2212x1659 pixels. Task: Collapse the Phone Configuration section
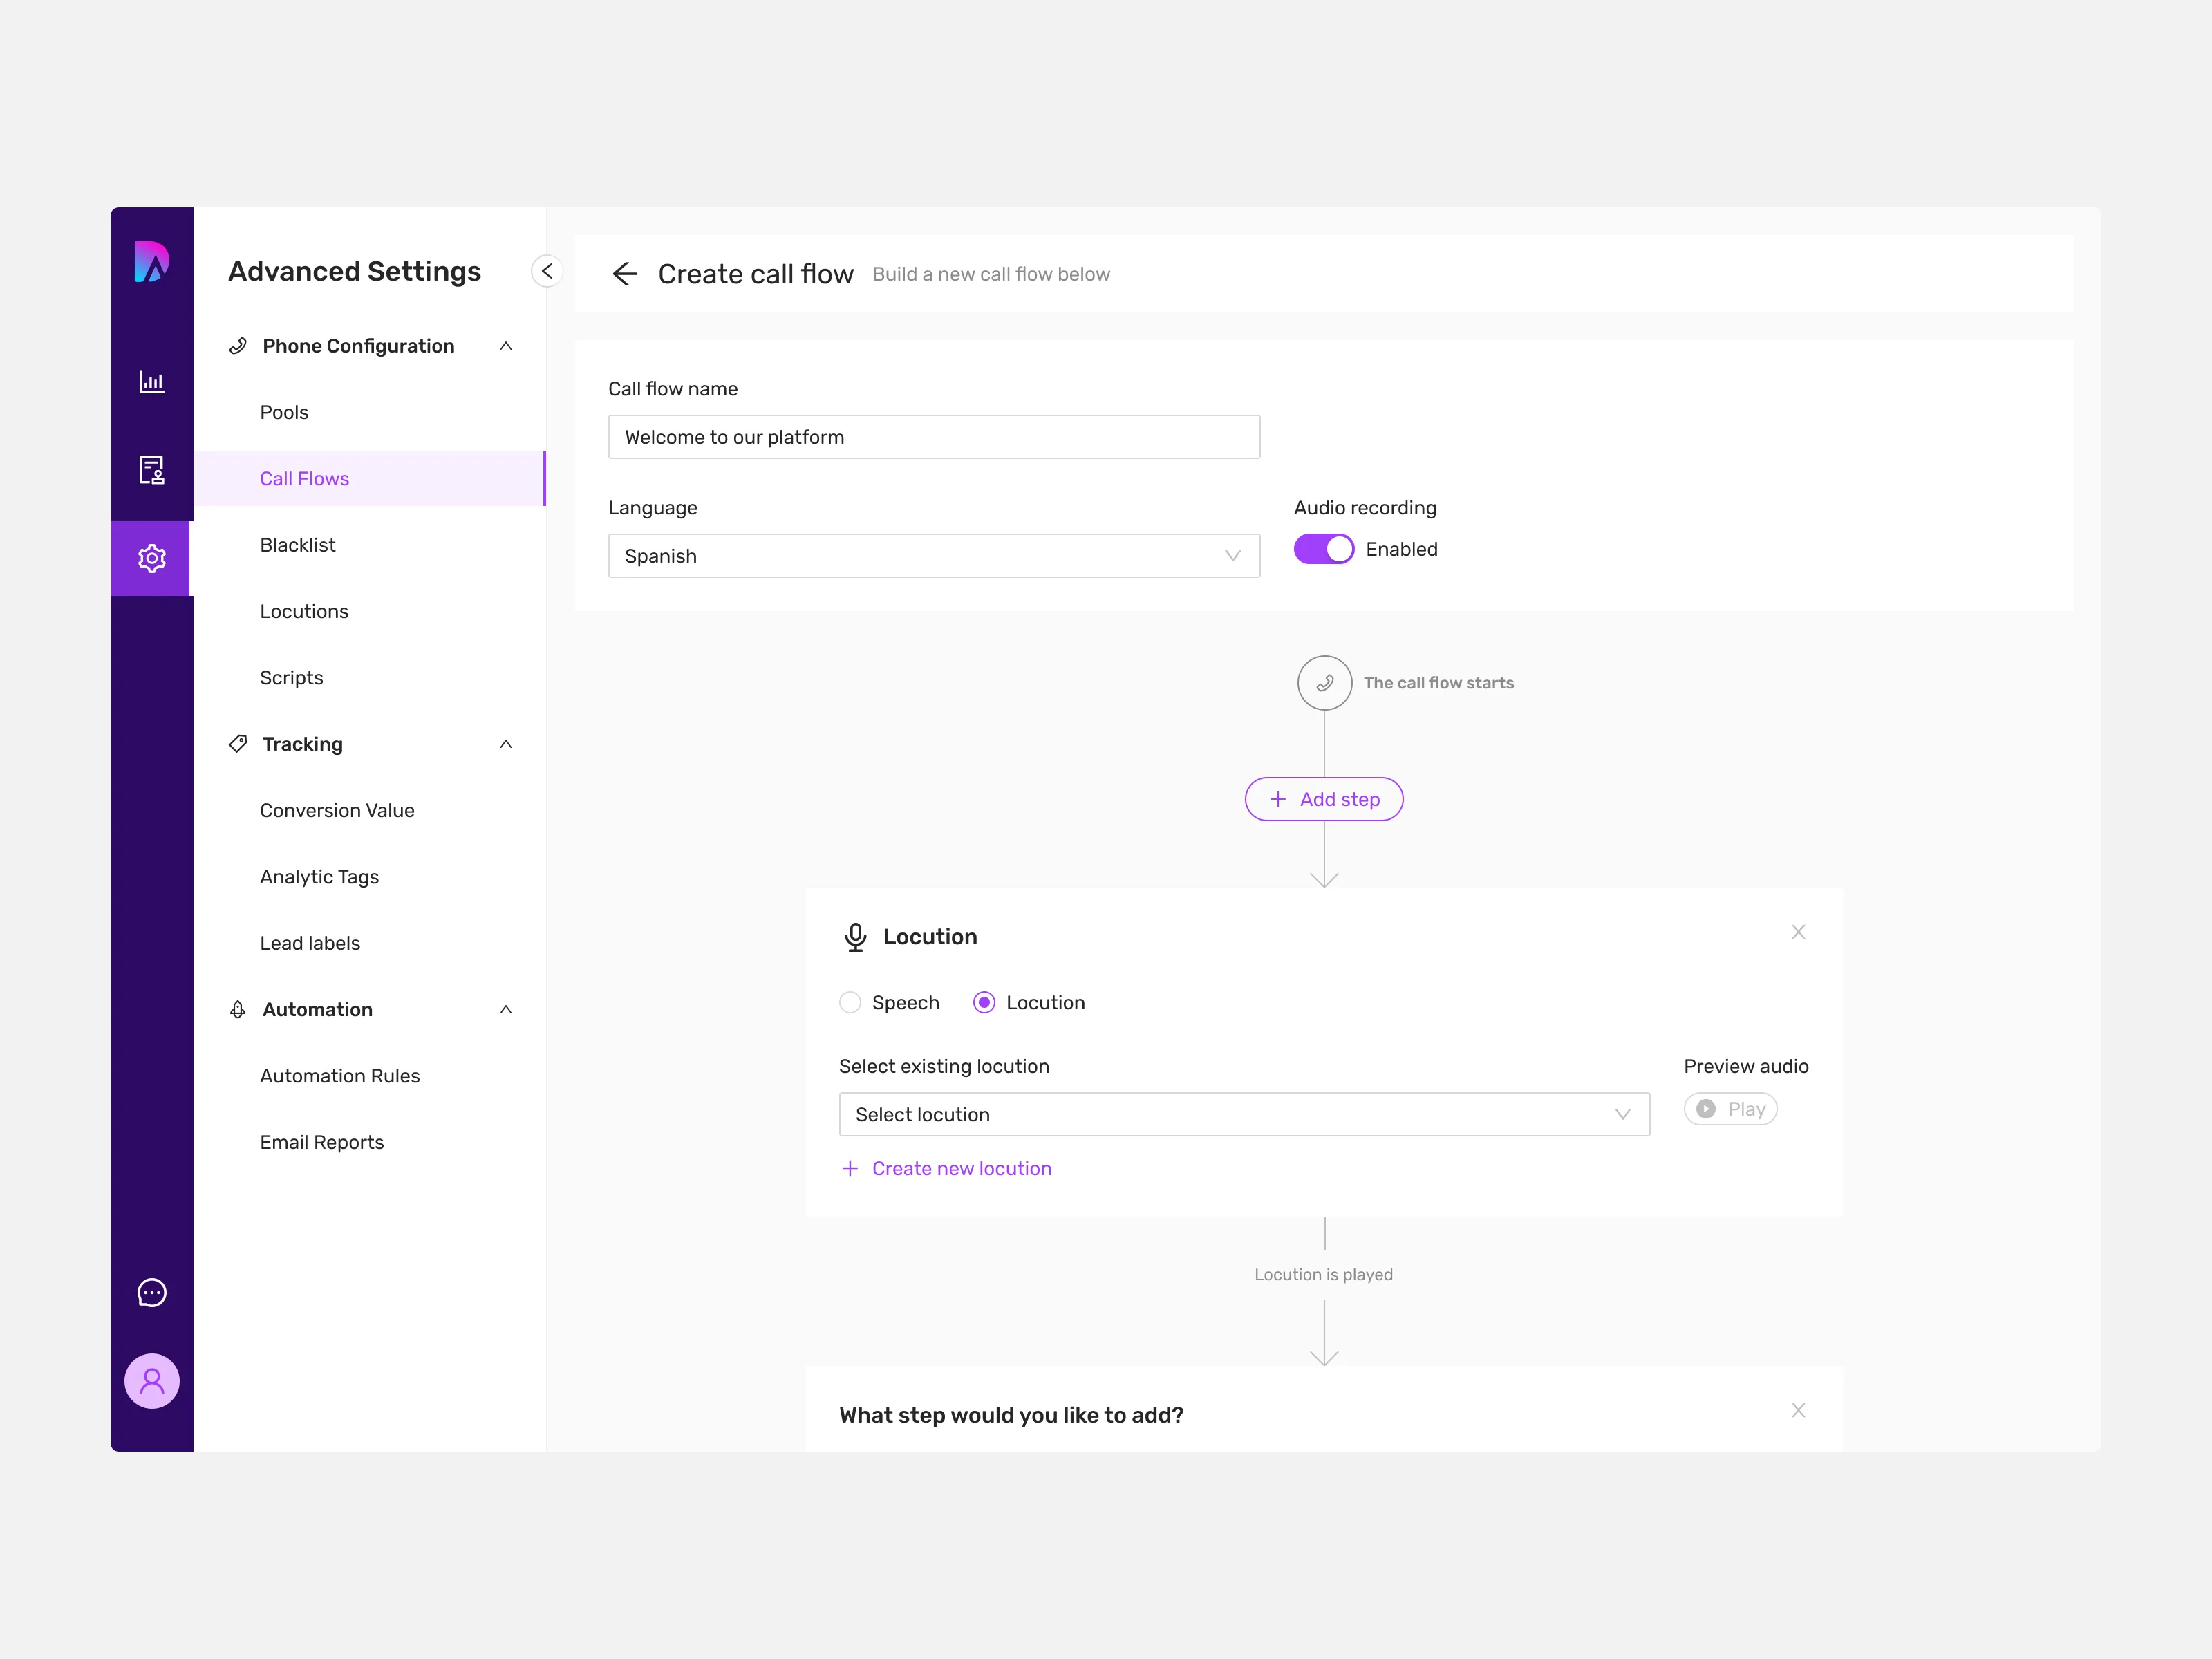tap(506, 346)
